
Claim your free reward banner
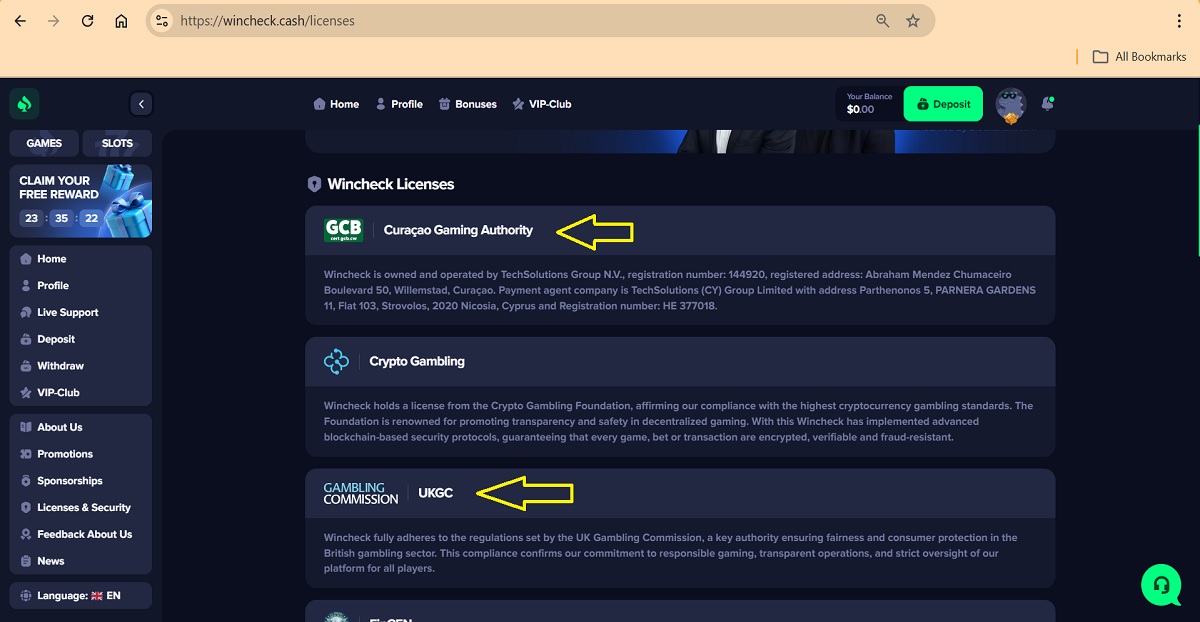(80, 201)
